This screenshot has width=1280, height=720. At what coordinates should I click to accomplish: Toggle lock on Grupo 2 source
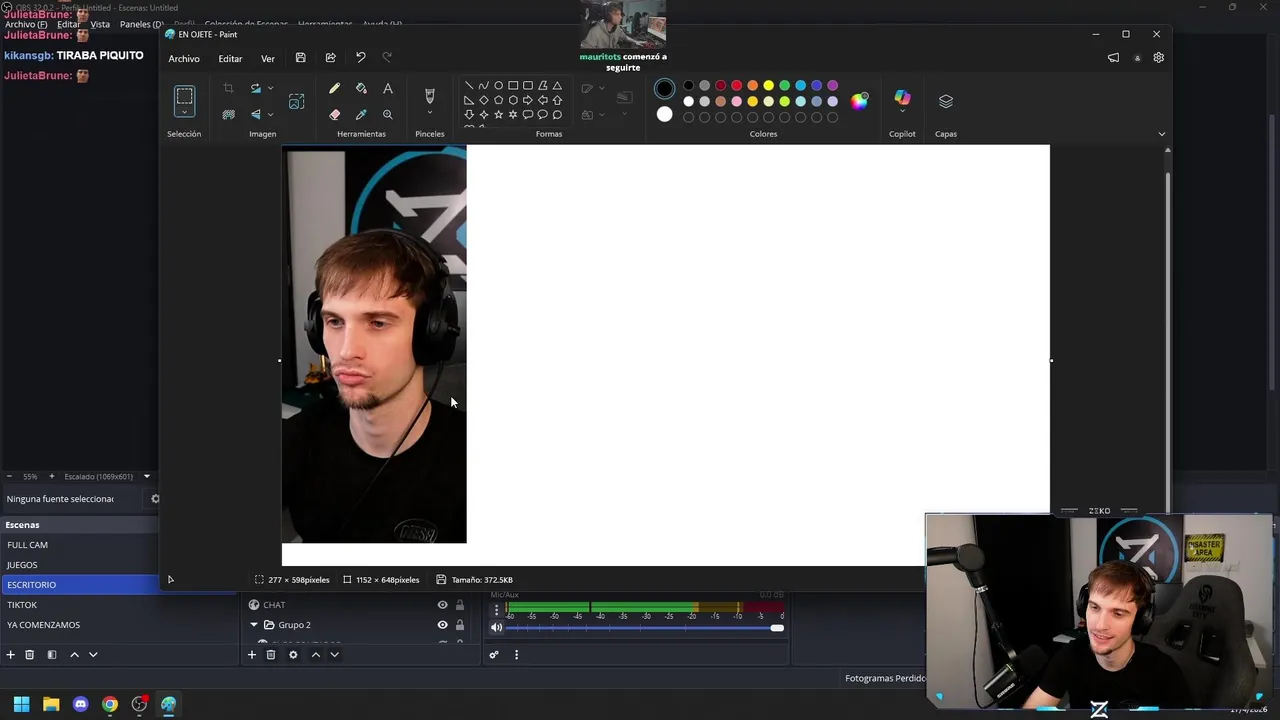click(x=460, y=625)
